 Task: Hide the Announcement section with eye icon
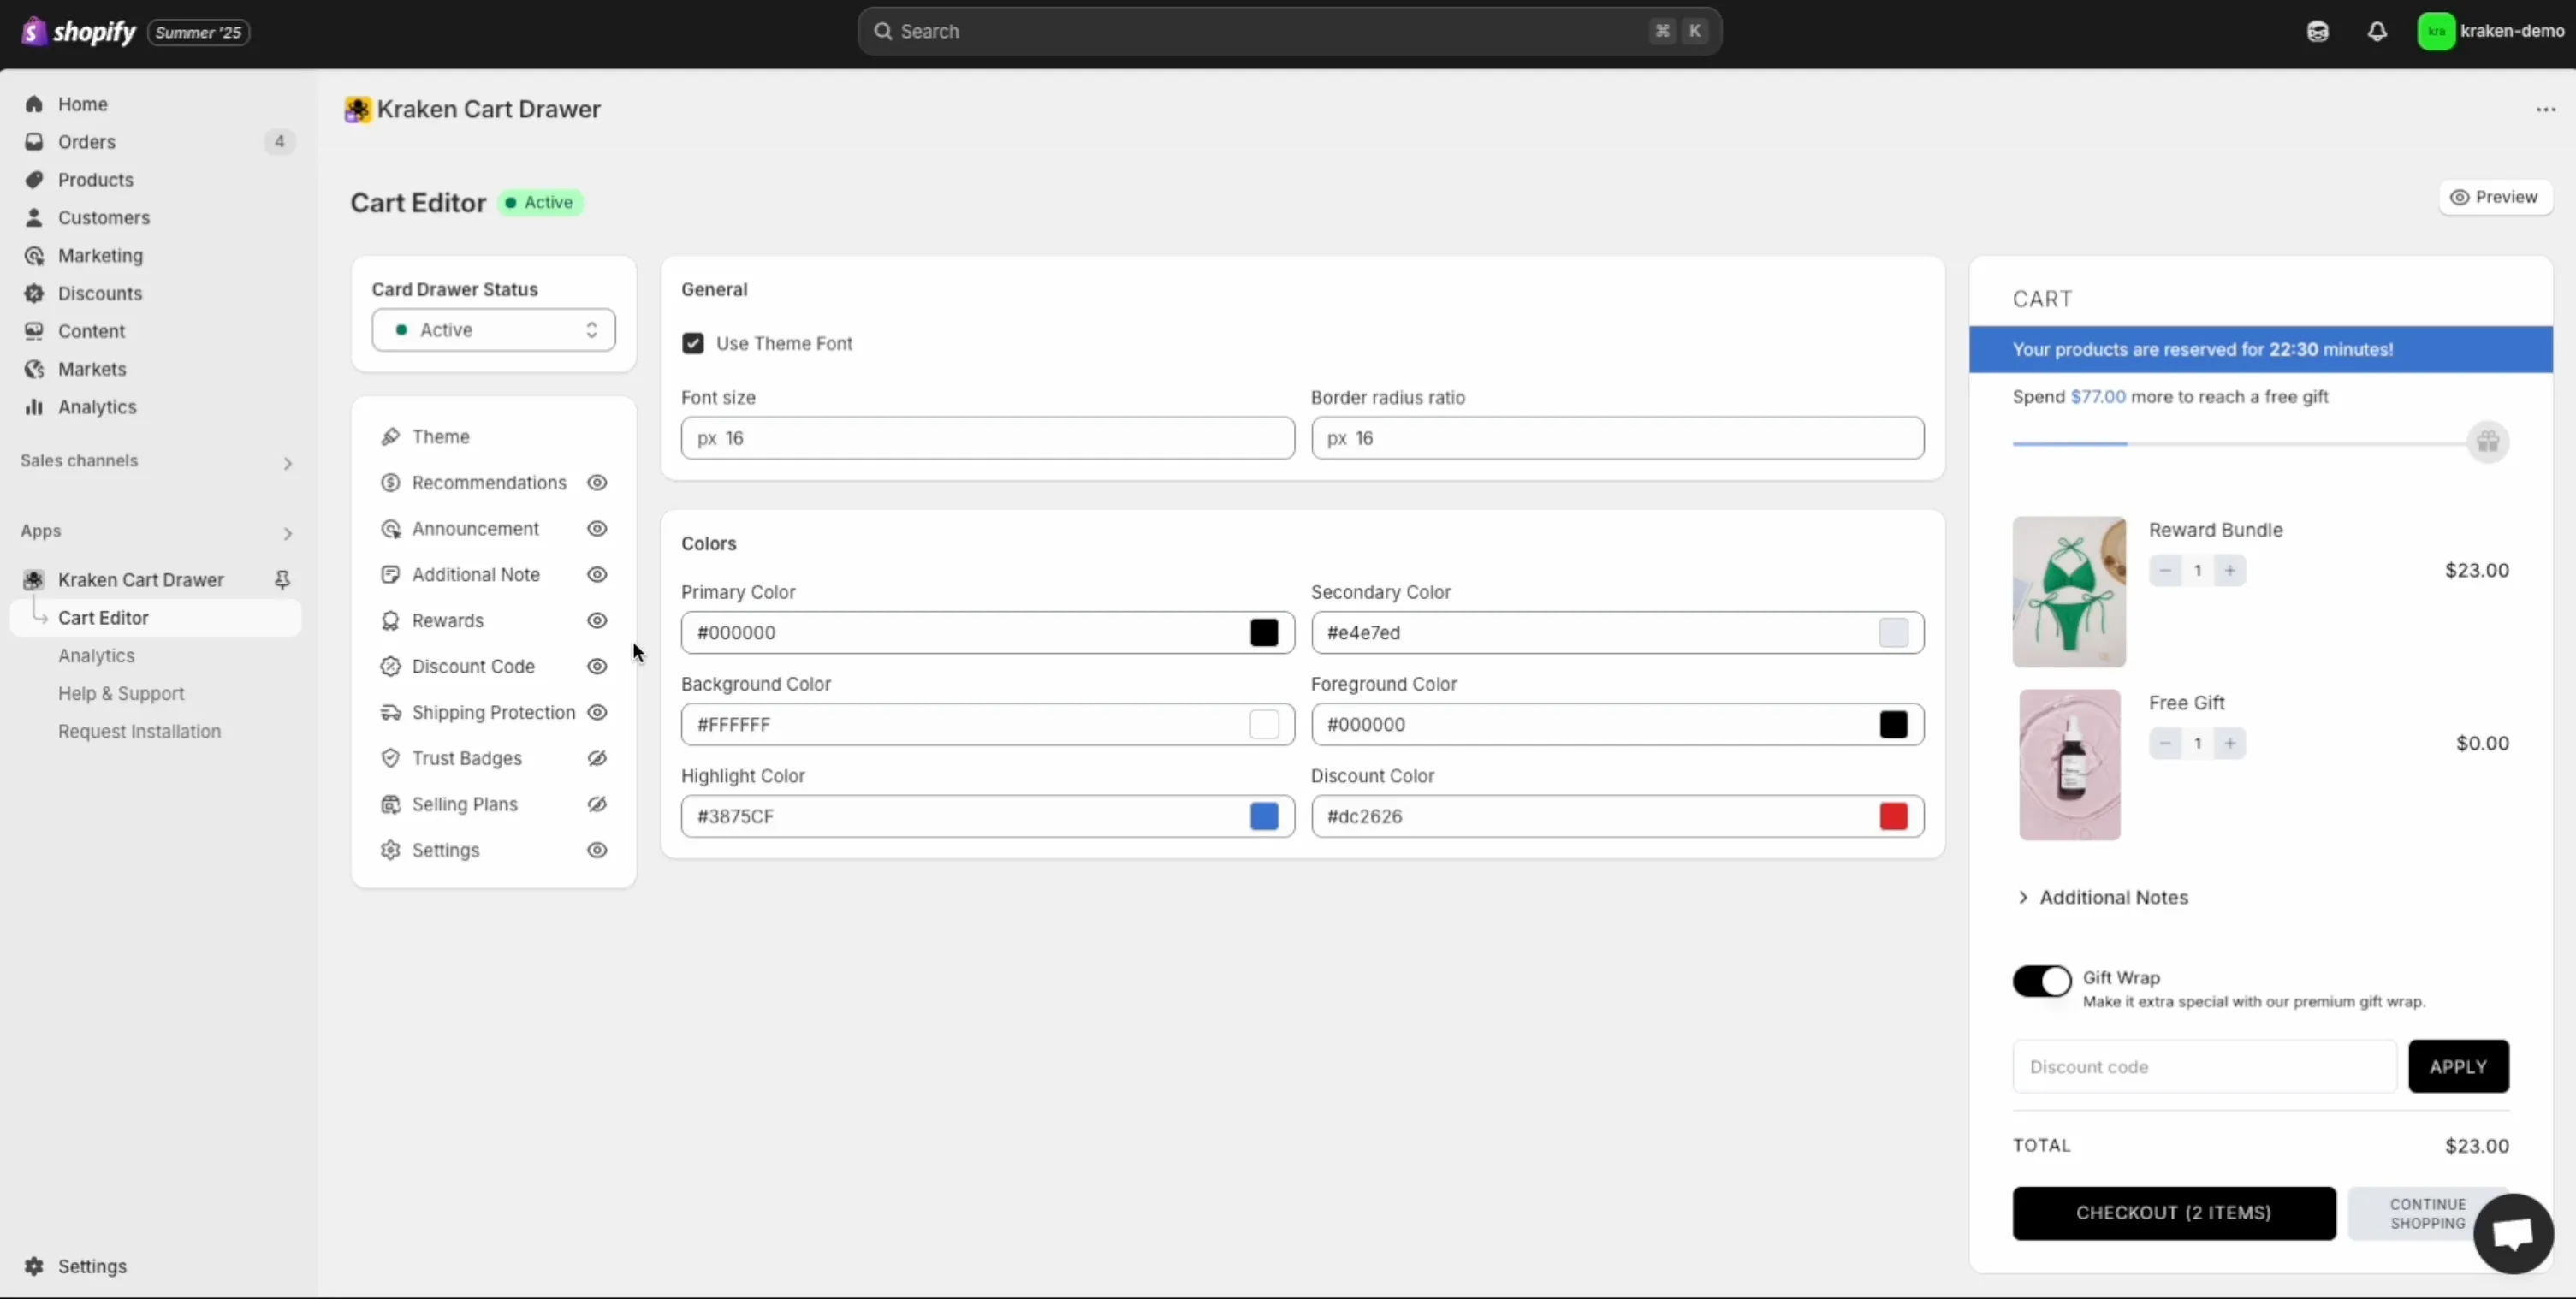(x=597, y=529)
